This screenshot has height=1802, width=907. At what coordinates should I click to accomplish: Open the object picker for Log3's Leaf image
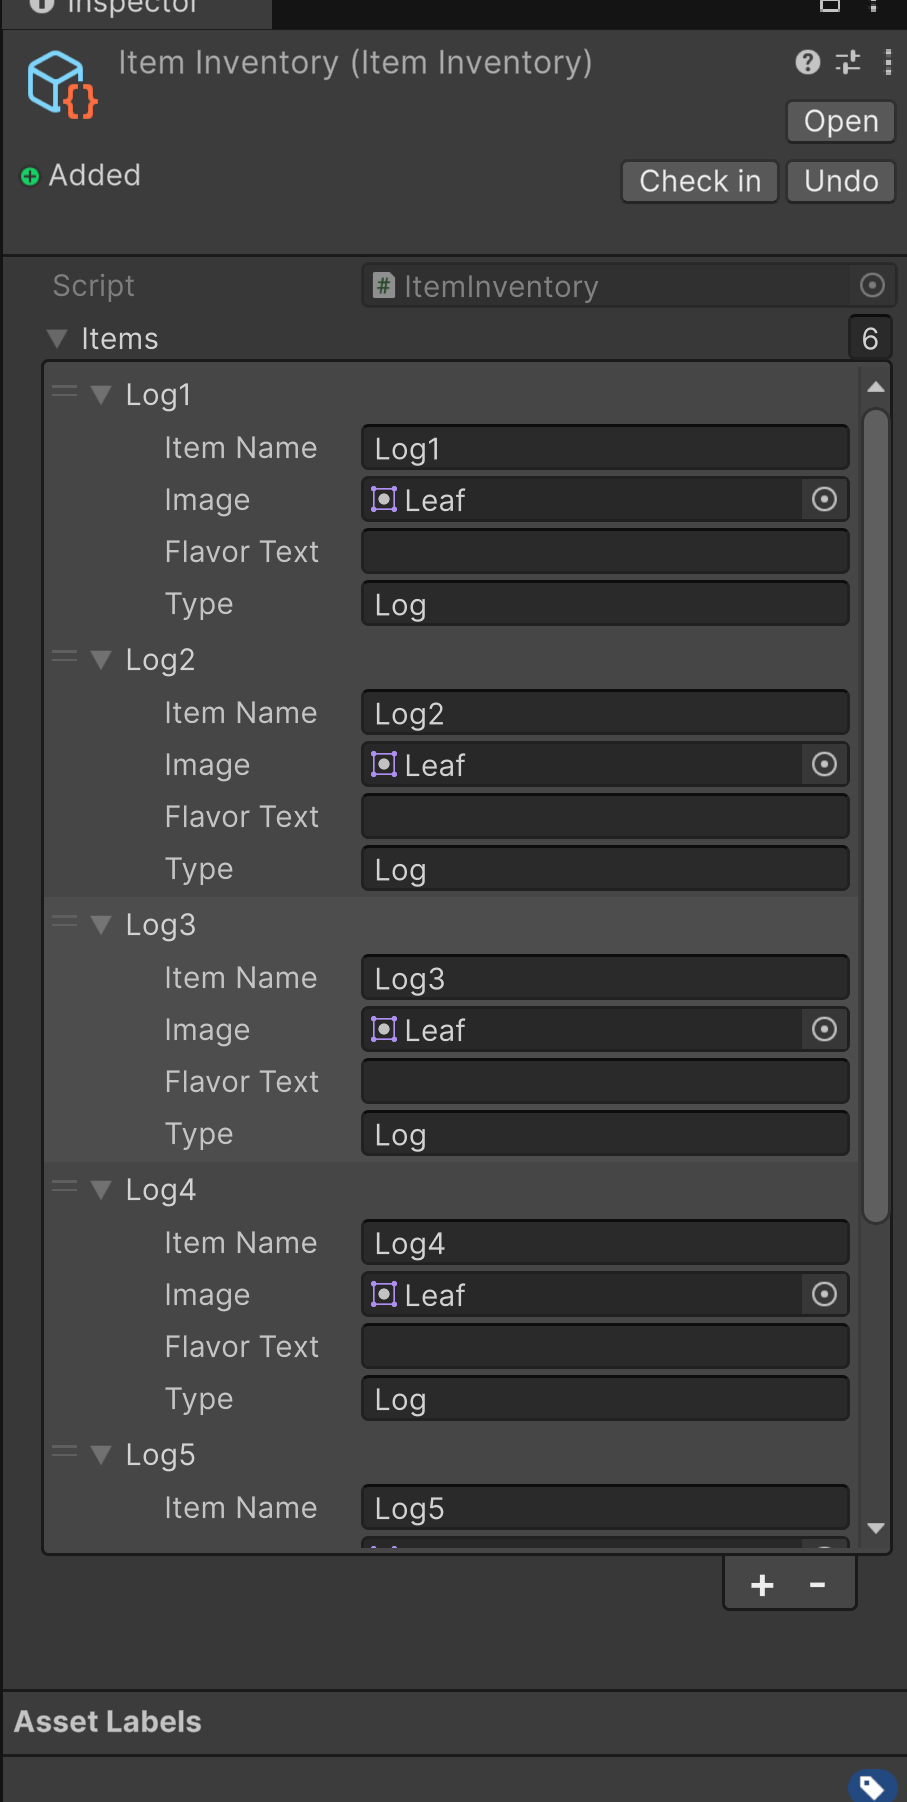coord(823,1029)
